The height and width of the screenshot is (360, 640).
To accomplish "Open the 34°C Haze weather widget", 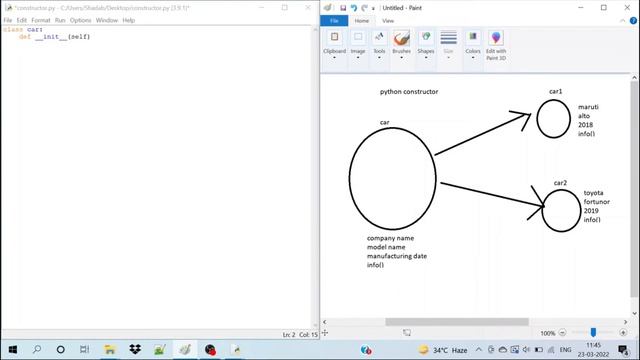I will coord(443,350).
